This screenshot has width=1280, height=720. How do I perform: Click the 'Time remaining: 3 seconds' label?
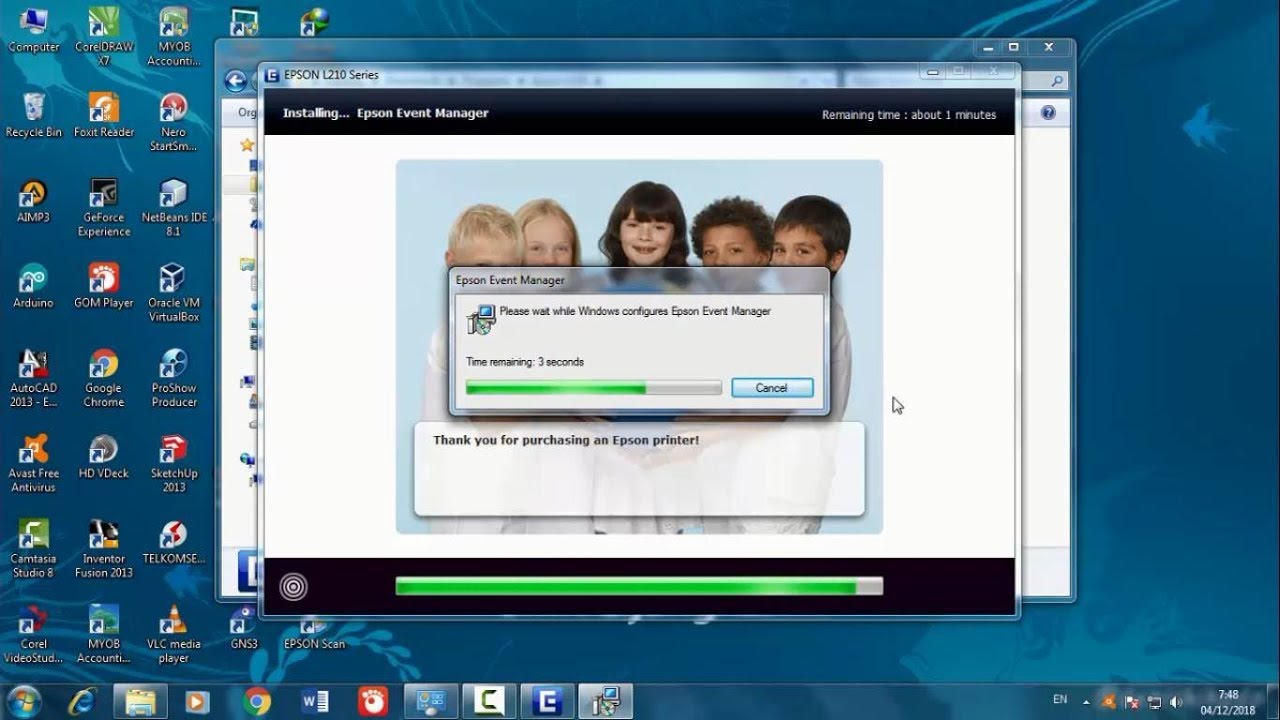525,362
